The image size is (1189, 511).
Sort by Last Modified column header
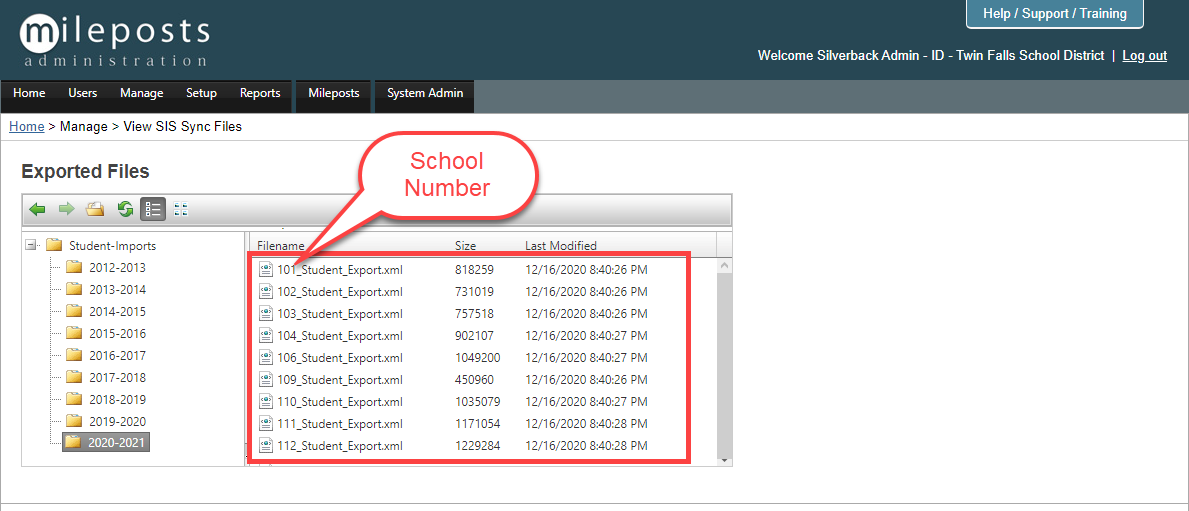[561, 246]
